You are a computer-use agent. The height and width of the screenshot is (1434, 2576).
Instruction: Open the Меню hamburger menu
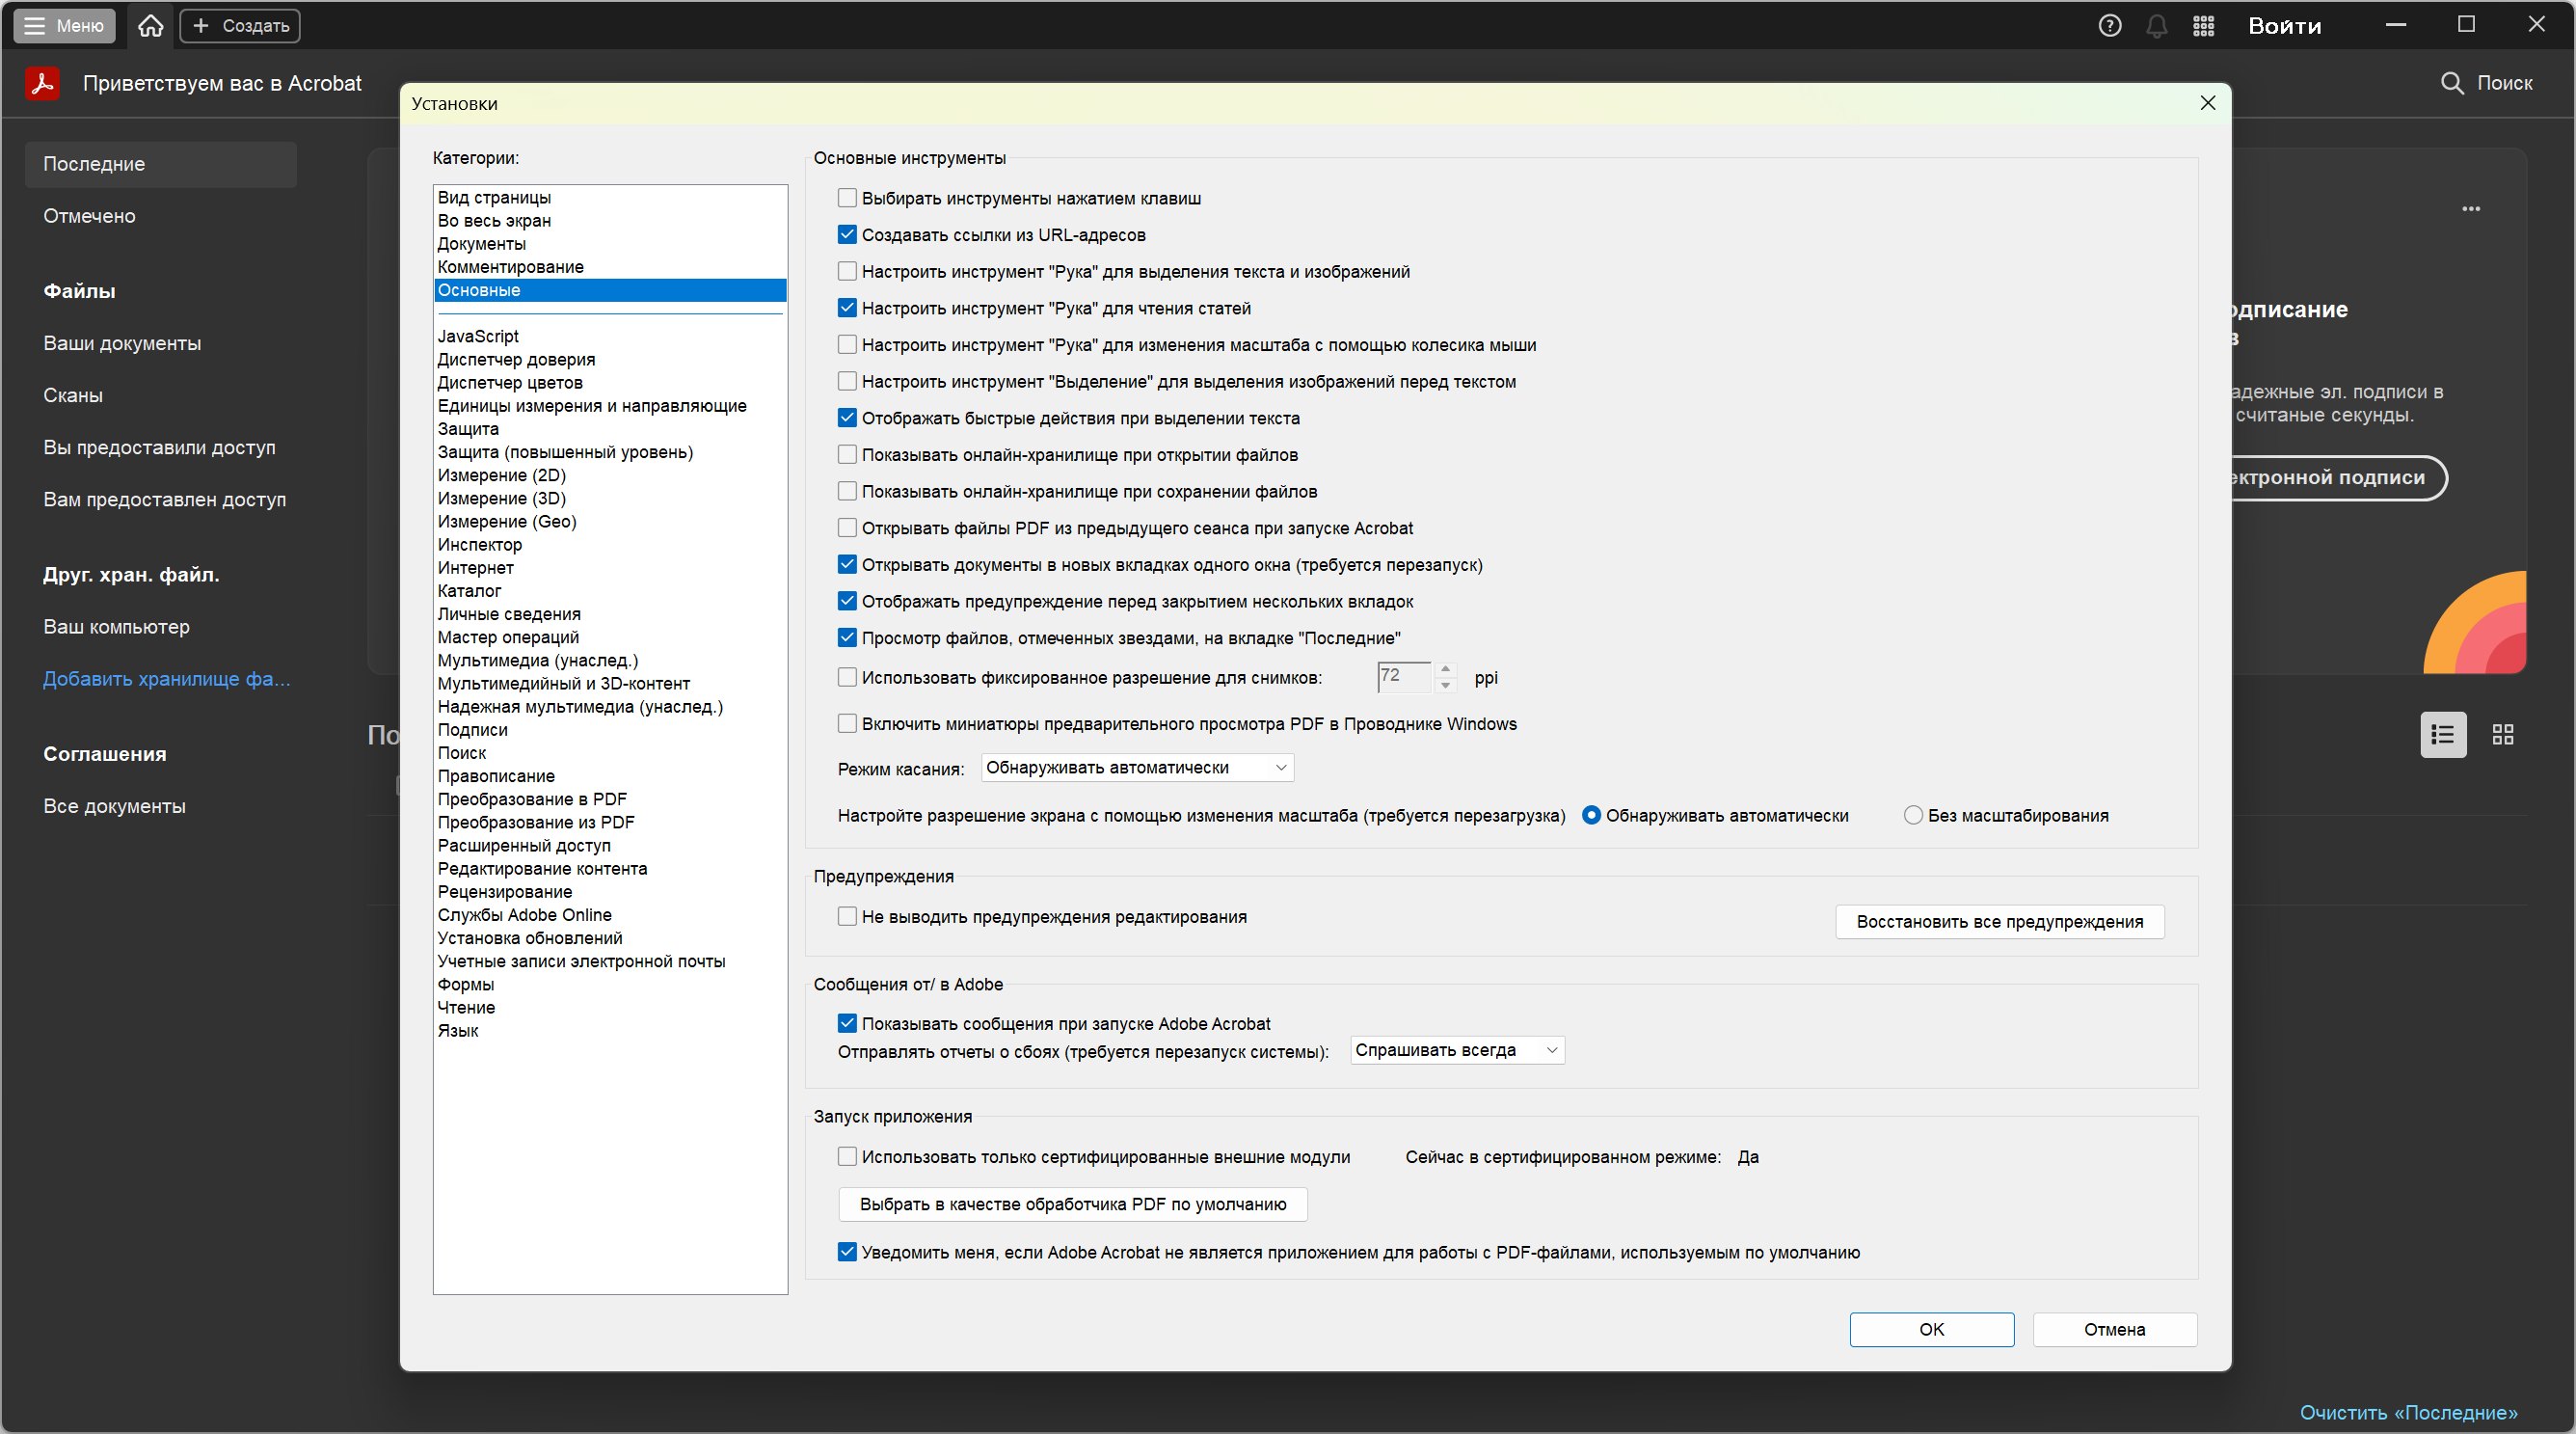(x=65, y=26)
